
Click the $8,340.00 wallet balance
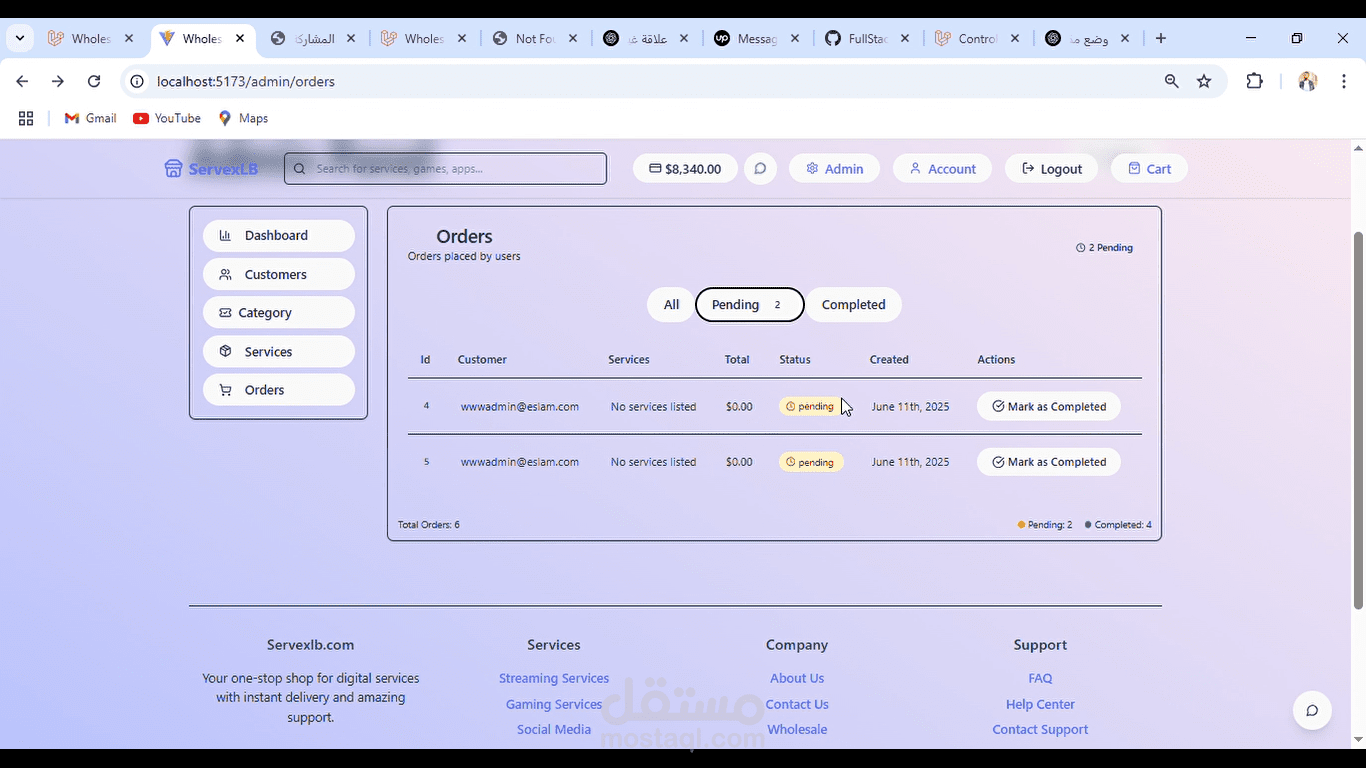(685, 169)
